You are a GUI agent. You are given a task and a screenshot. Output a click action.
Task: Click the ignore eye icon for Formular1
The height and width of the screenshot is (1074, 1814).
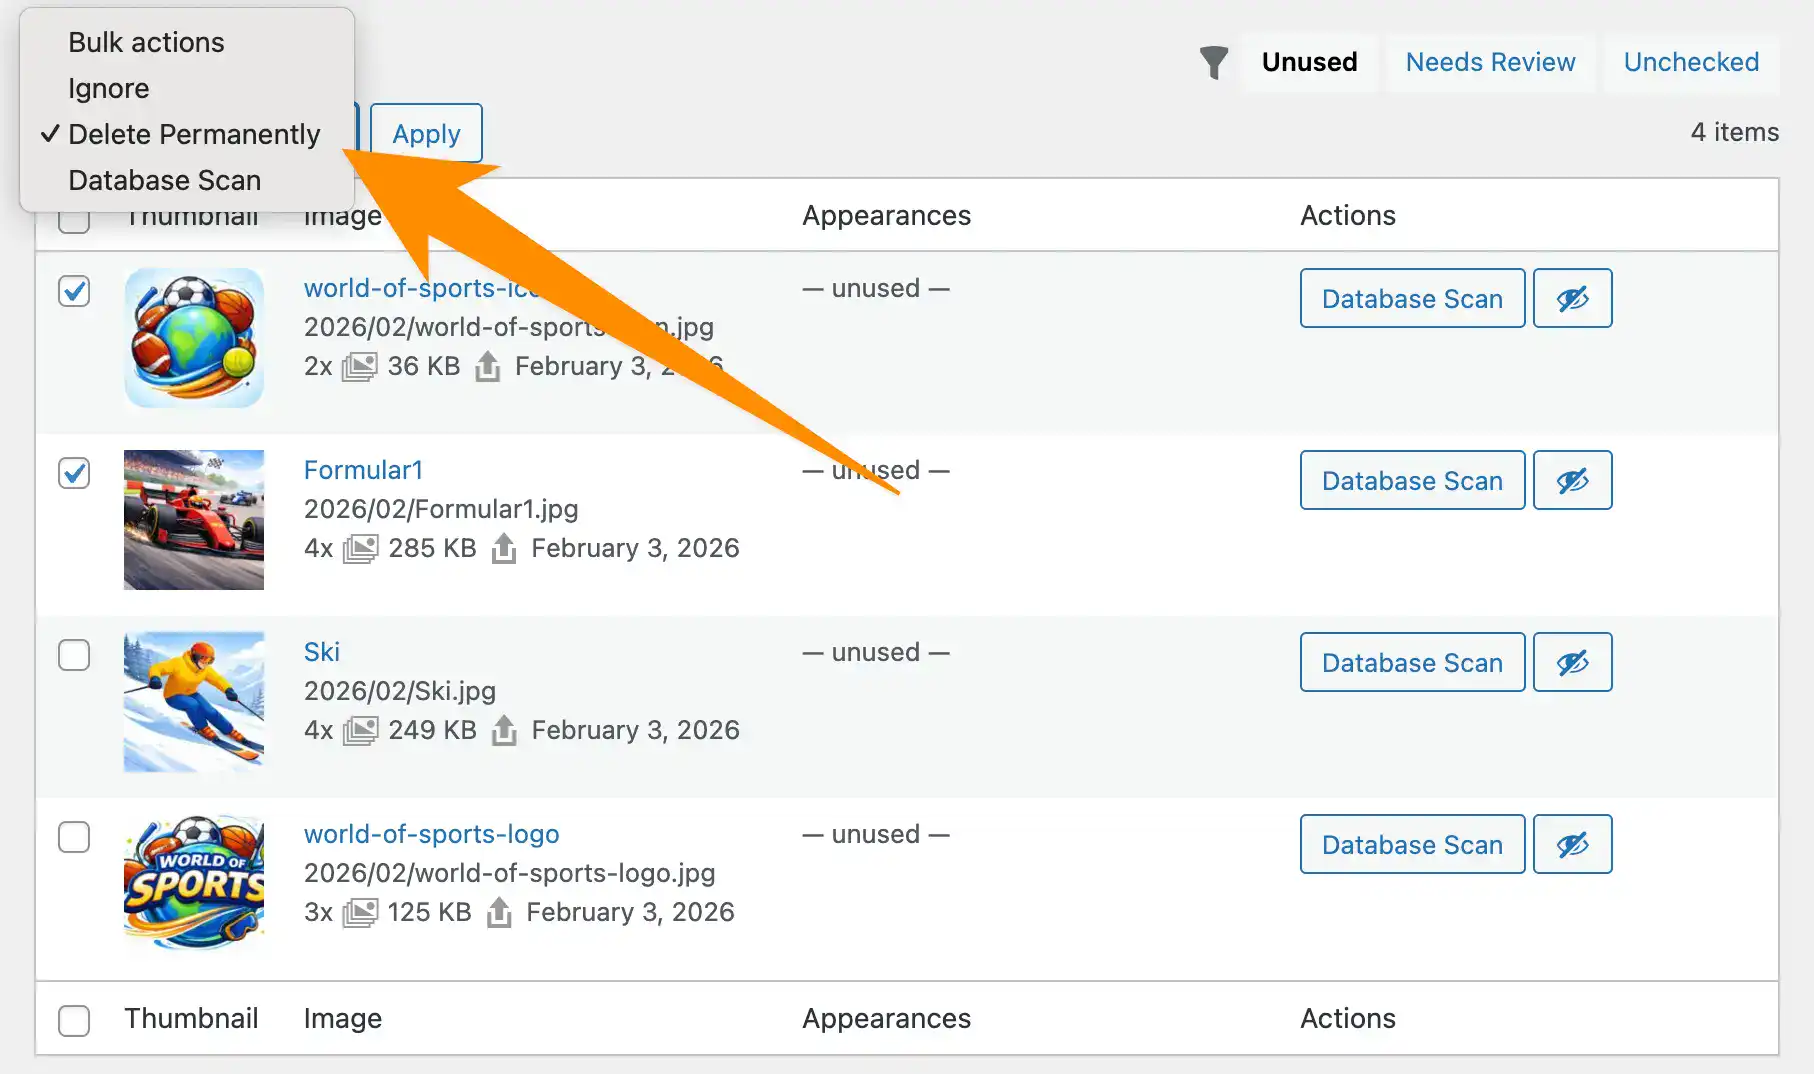click(1572, 481)
